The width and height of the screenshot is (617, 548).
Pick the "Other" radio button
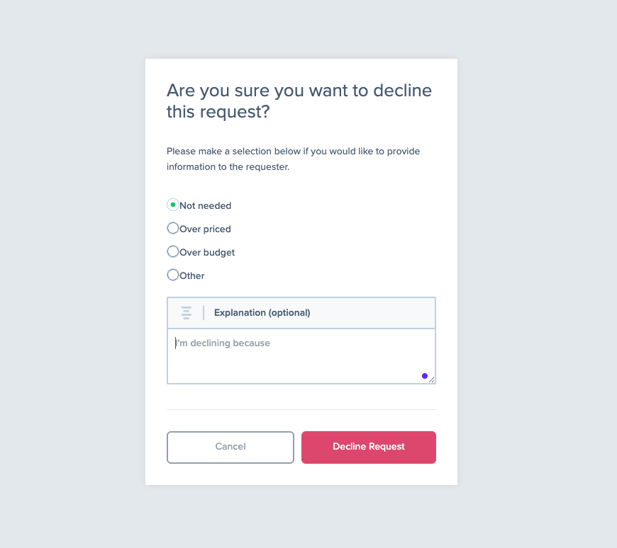tap(173, 275)
